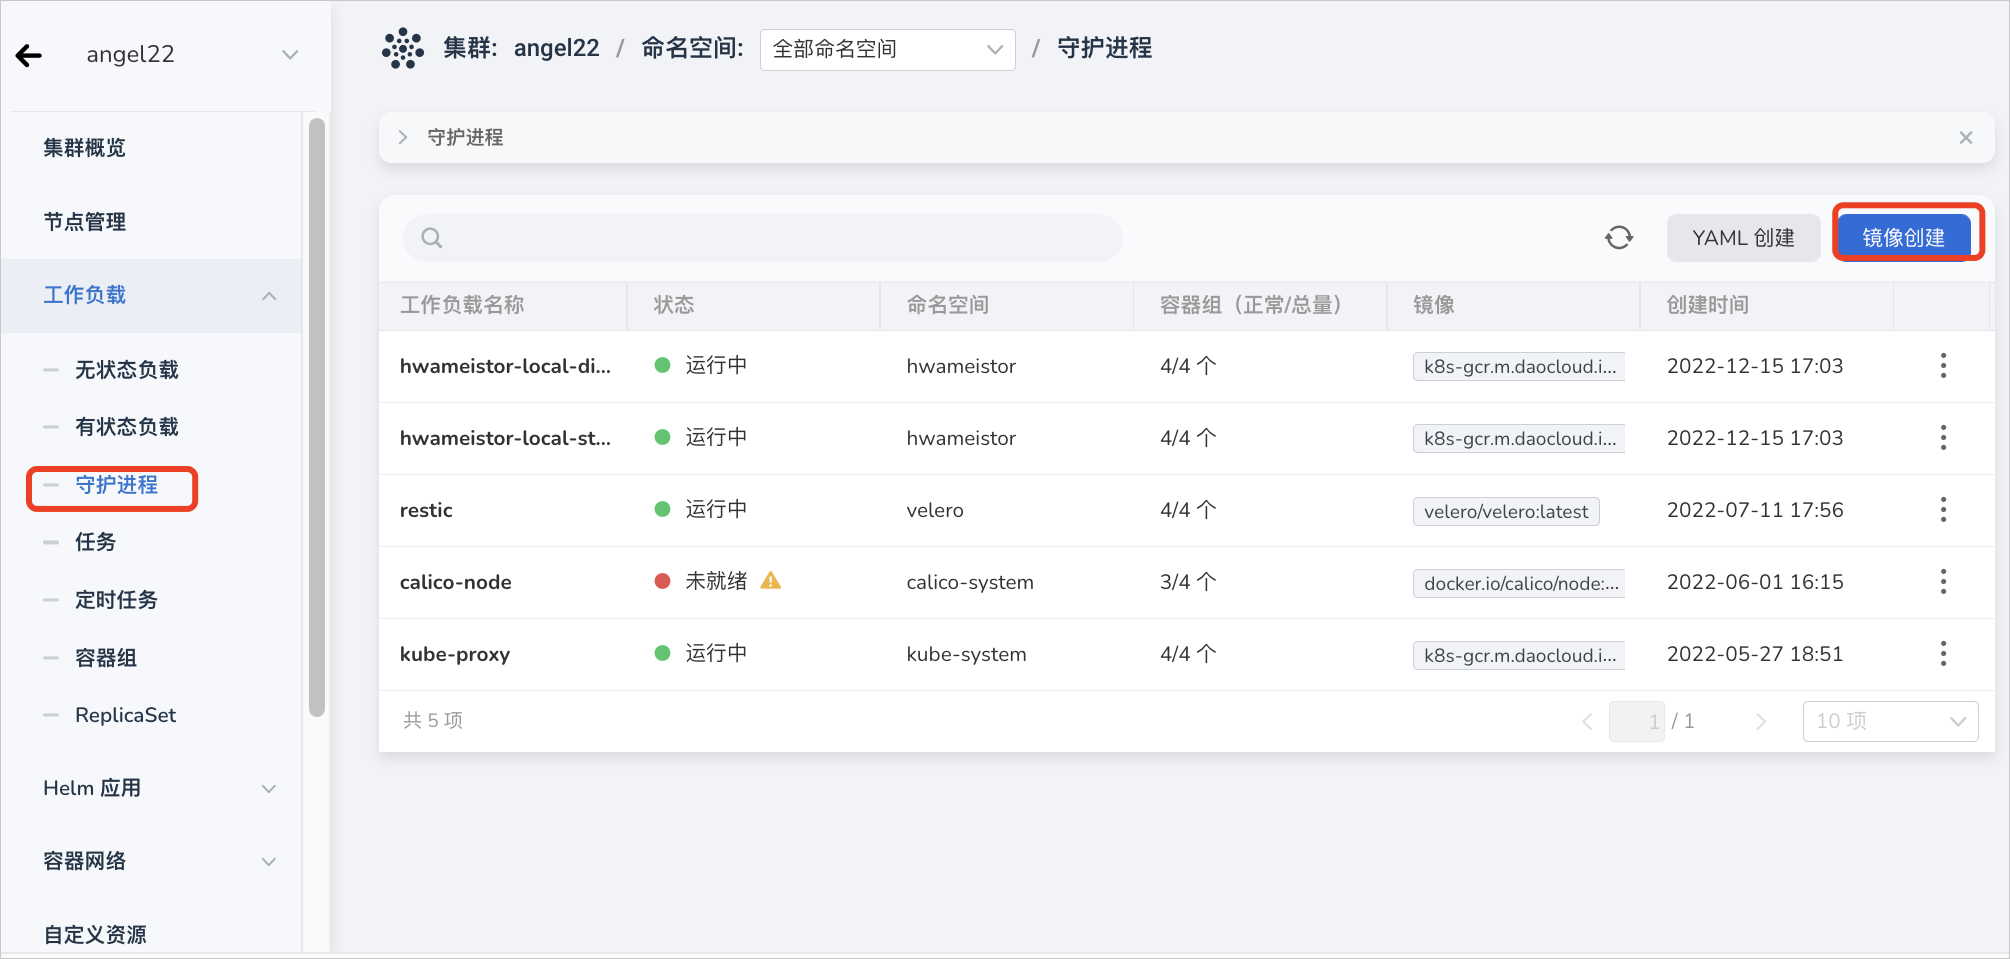Open actions menu for hwameistor-local-st row
The width and height of the screenshot is (2010, 959).
[x=1943, y=438]
